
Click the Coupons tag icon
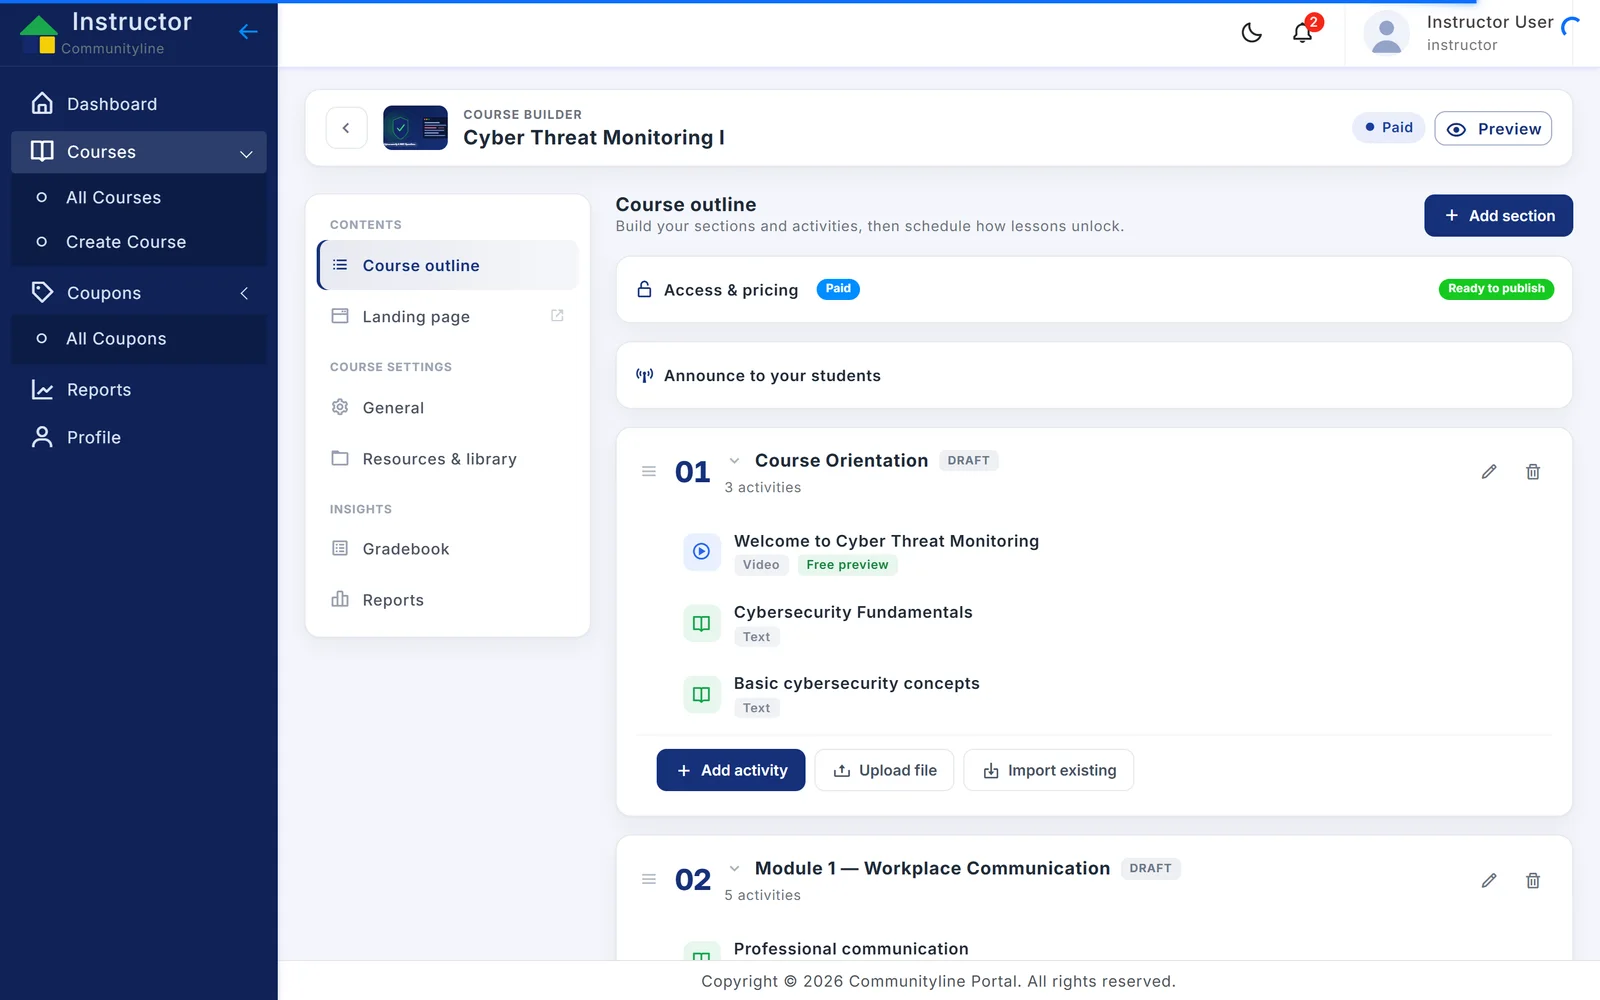[x=42, y=292]
